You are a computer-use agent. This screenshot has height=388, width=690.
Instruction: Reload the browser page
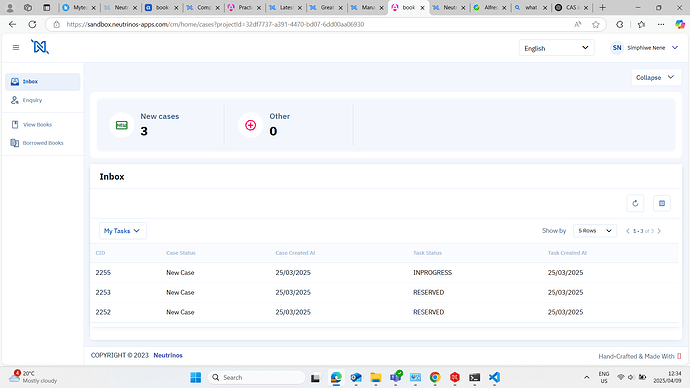click(x=32, y=25)
